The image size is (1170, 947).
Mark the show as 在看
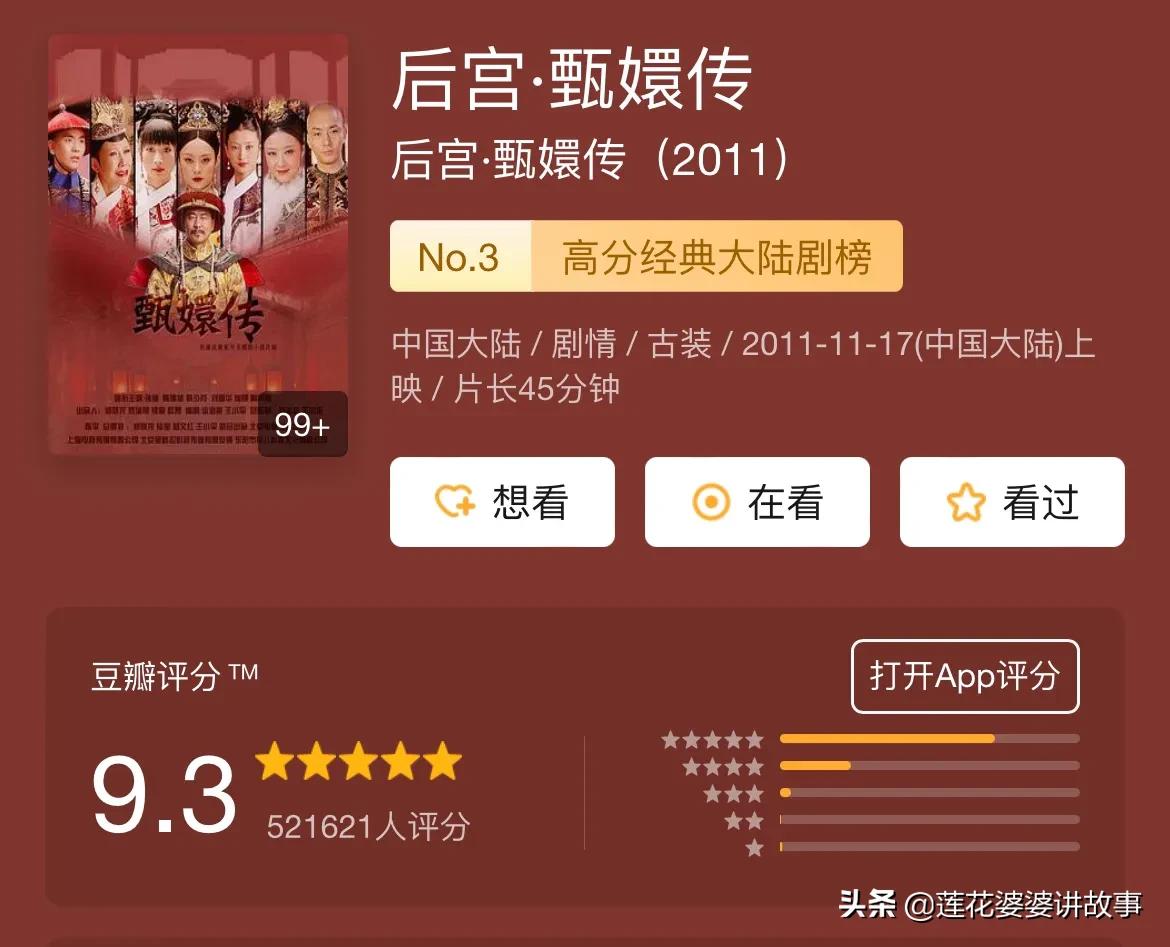[x=757, y=501]
